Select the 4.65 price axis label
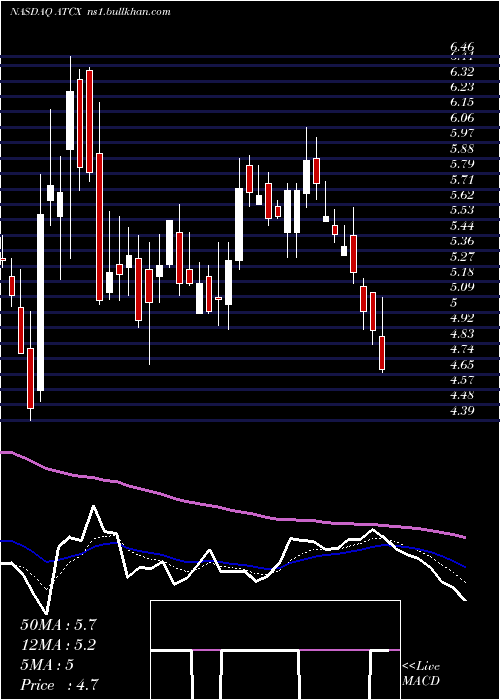Image resolution: width=500 pixels, height=700 pixels. [x=462, y=365]
